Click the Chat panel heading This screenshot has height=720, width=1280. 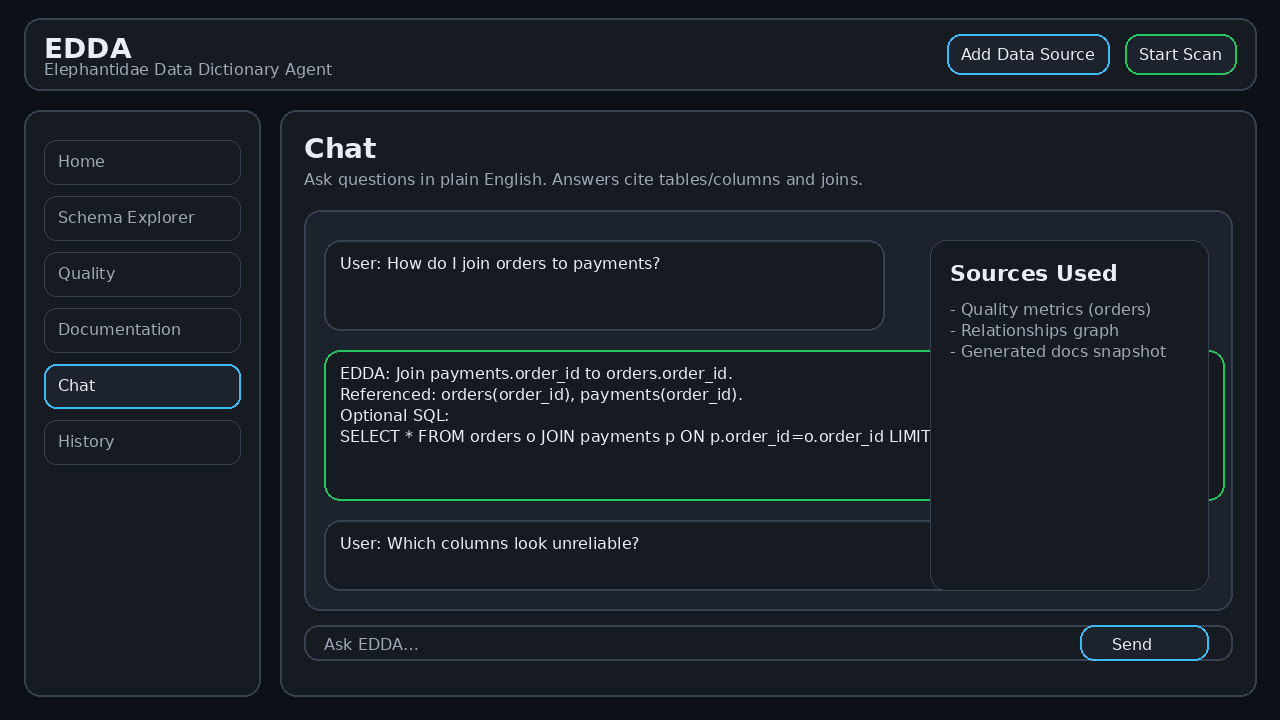[x=339, y=148]
